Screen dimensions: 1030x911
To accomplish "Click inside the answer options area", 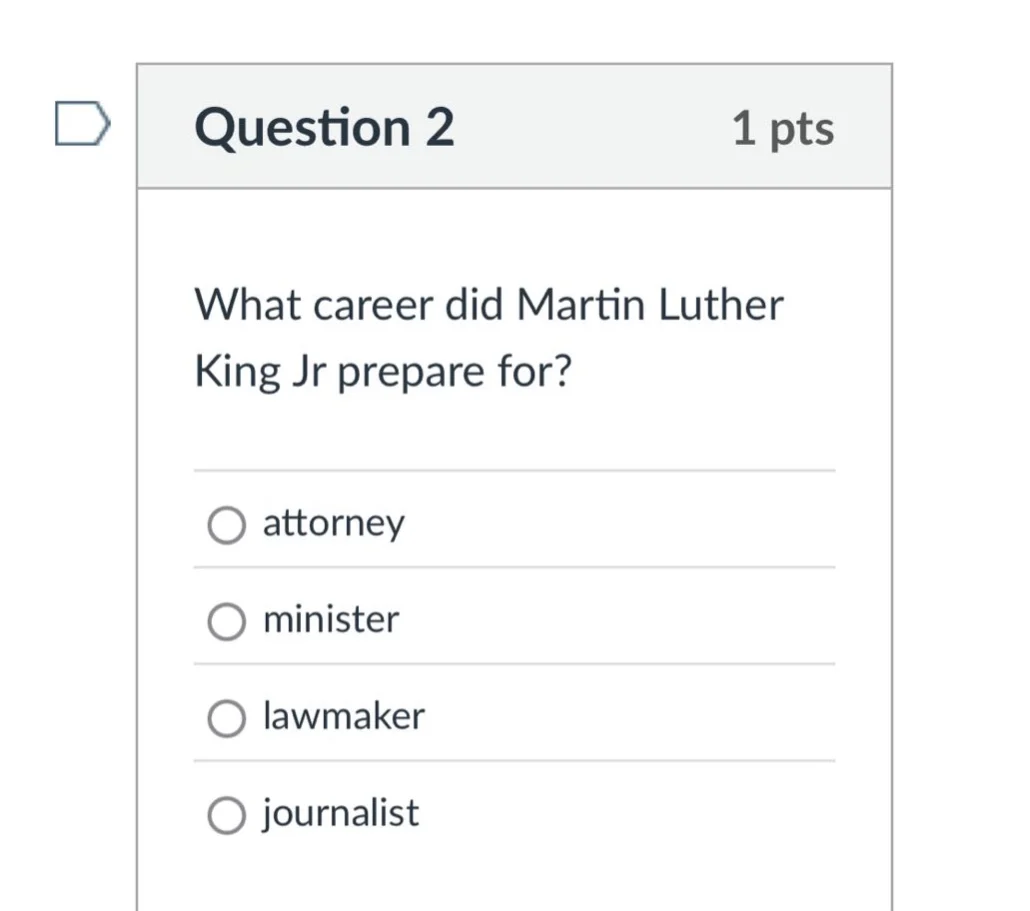I will click(x=513, y=665).
